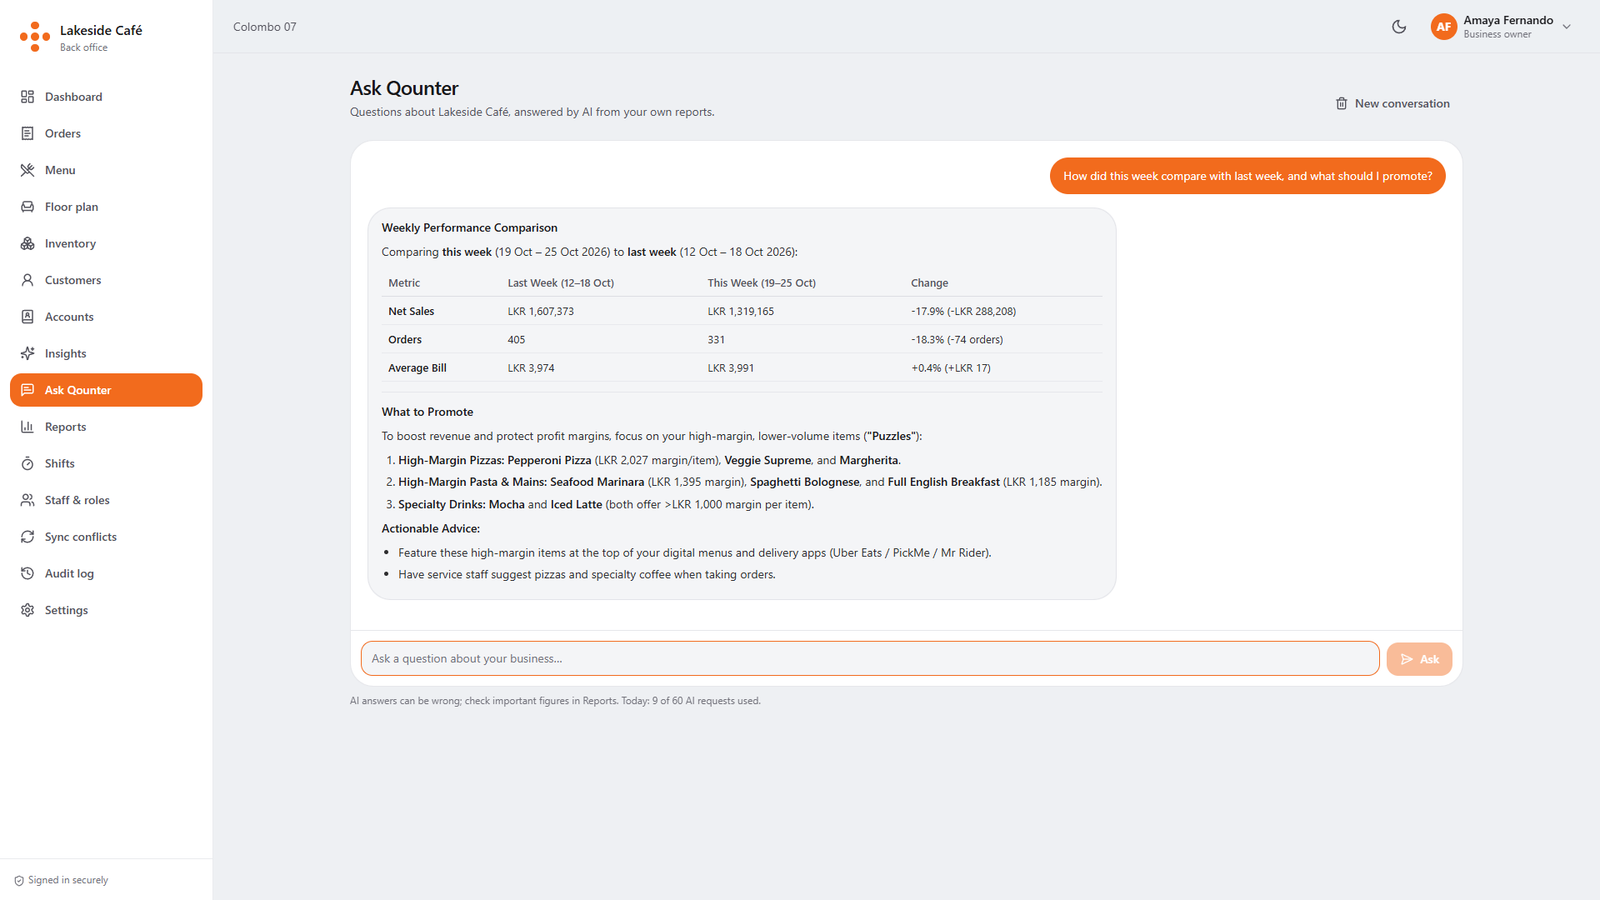Click the Orders row label in table
The image size is (1600, 900).
[405, 340]
